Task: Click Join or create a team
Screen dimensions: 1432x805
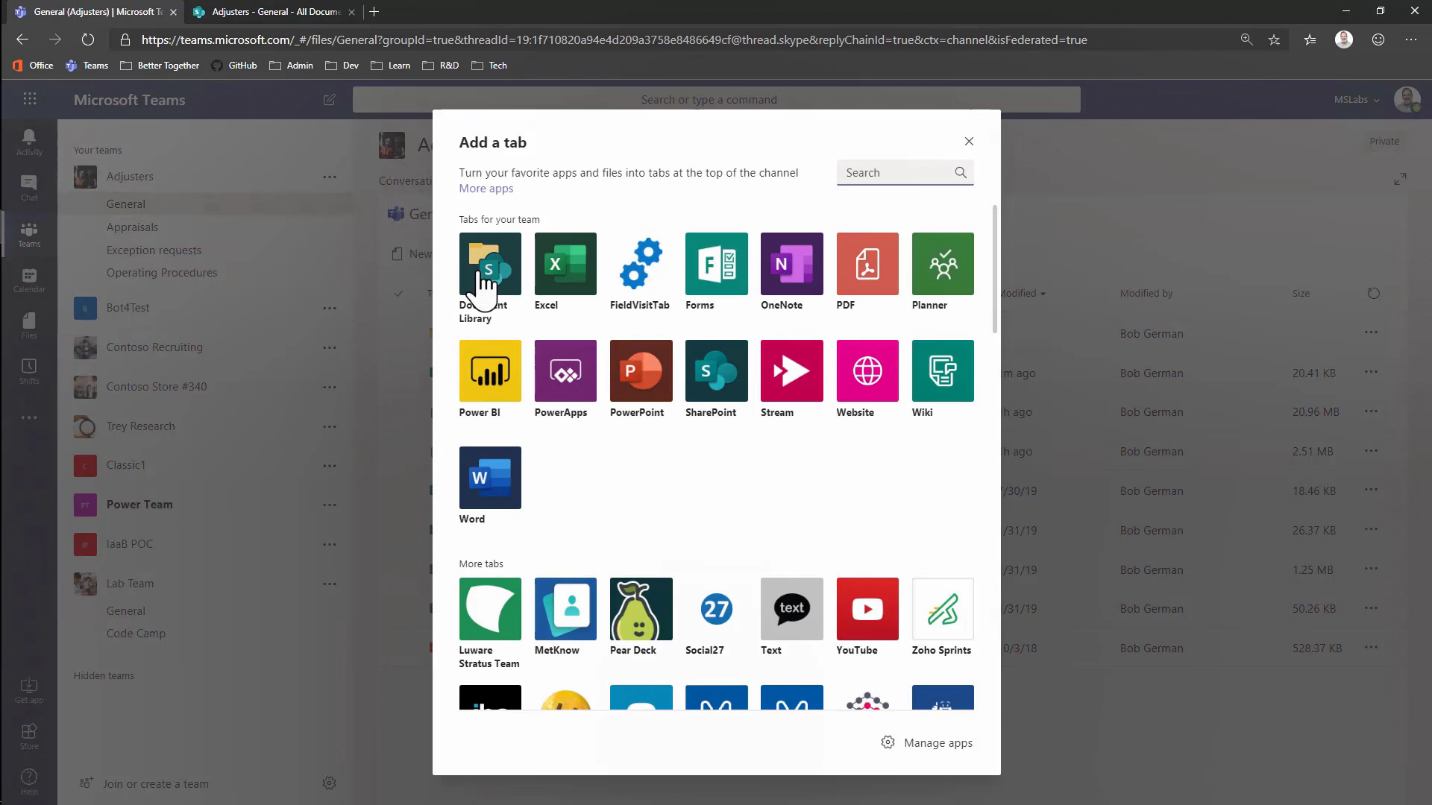Action: point(146,784)
